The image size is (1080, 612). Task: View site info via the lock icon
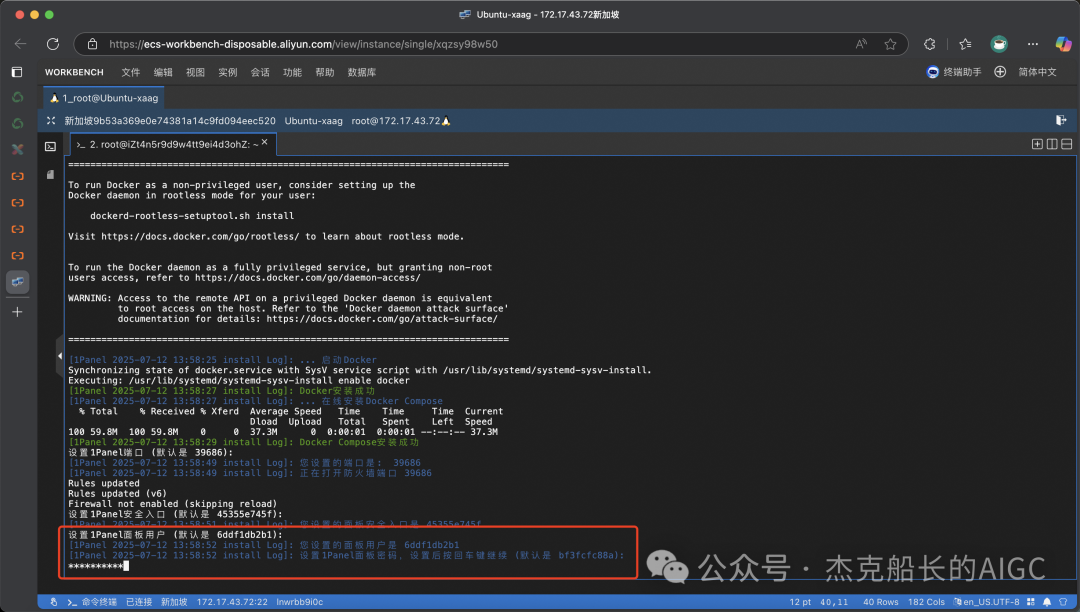92,44
